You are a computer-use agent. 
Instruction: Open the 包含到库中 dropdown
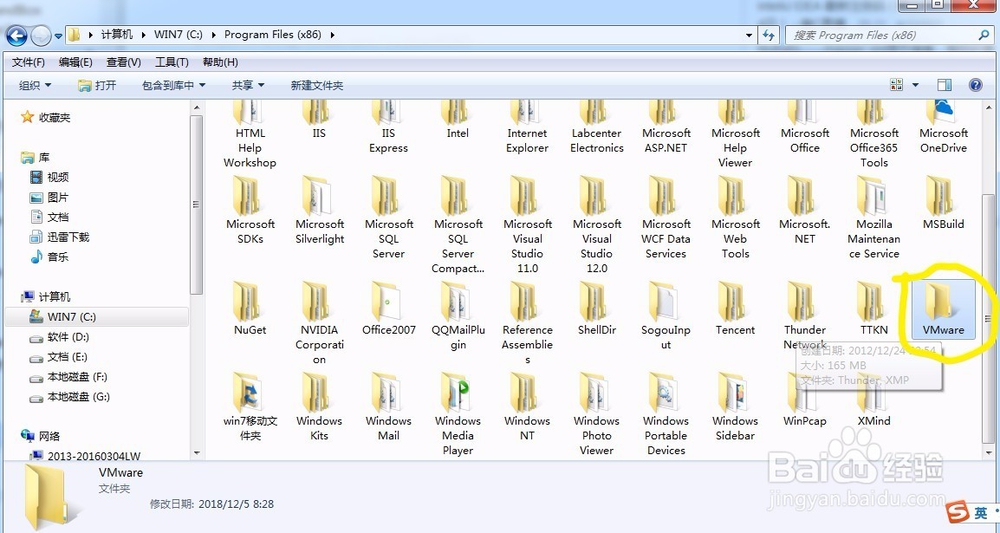pos(173,85)
